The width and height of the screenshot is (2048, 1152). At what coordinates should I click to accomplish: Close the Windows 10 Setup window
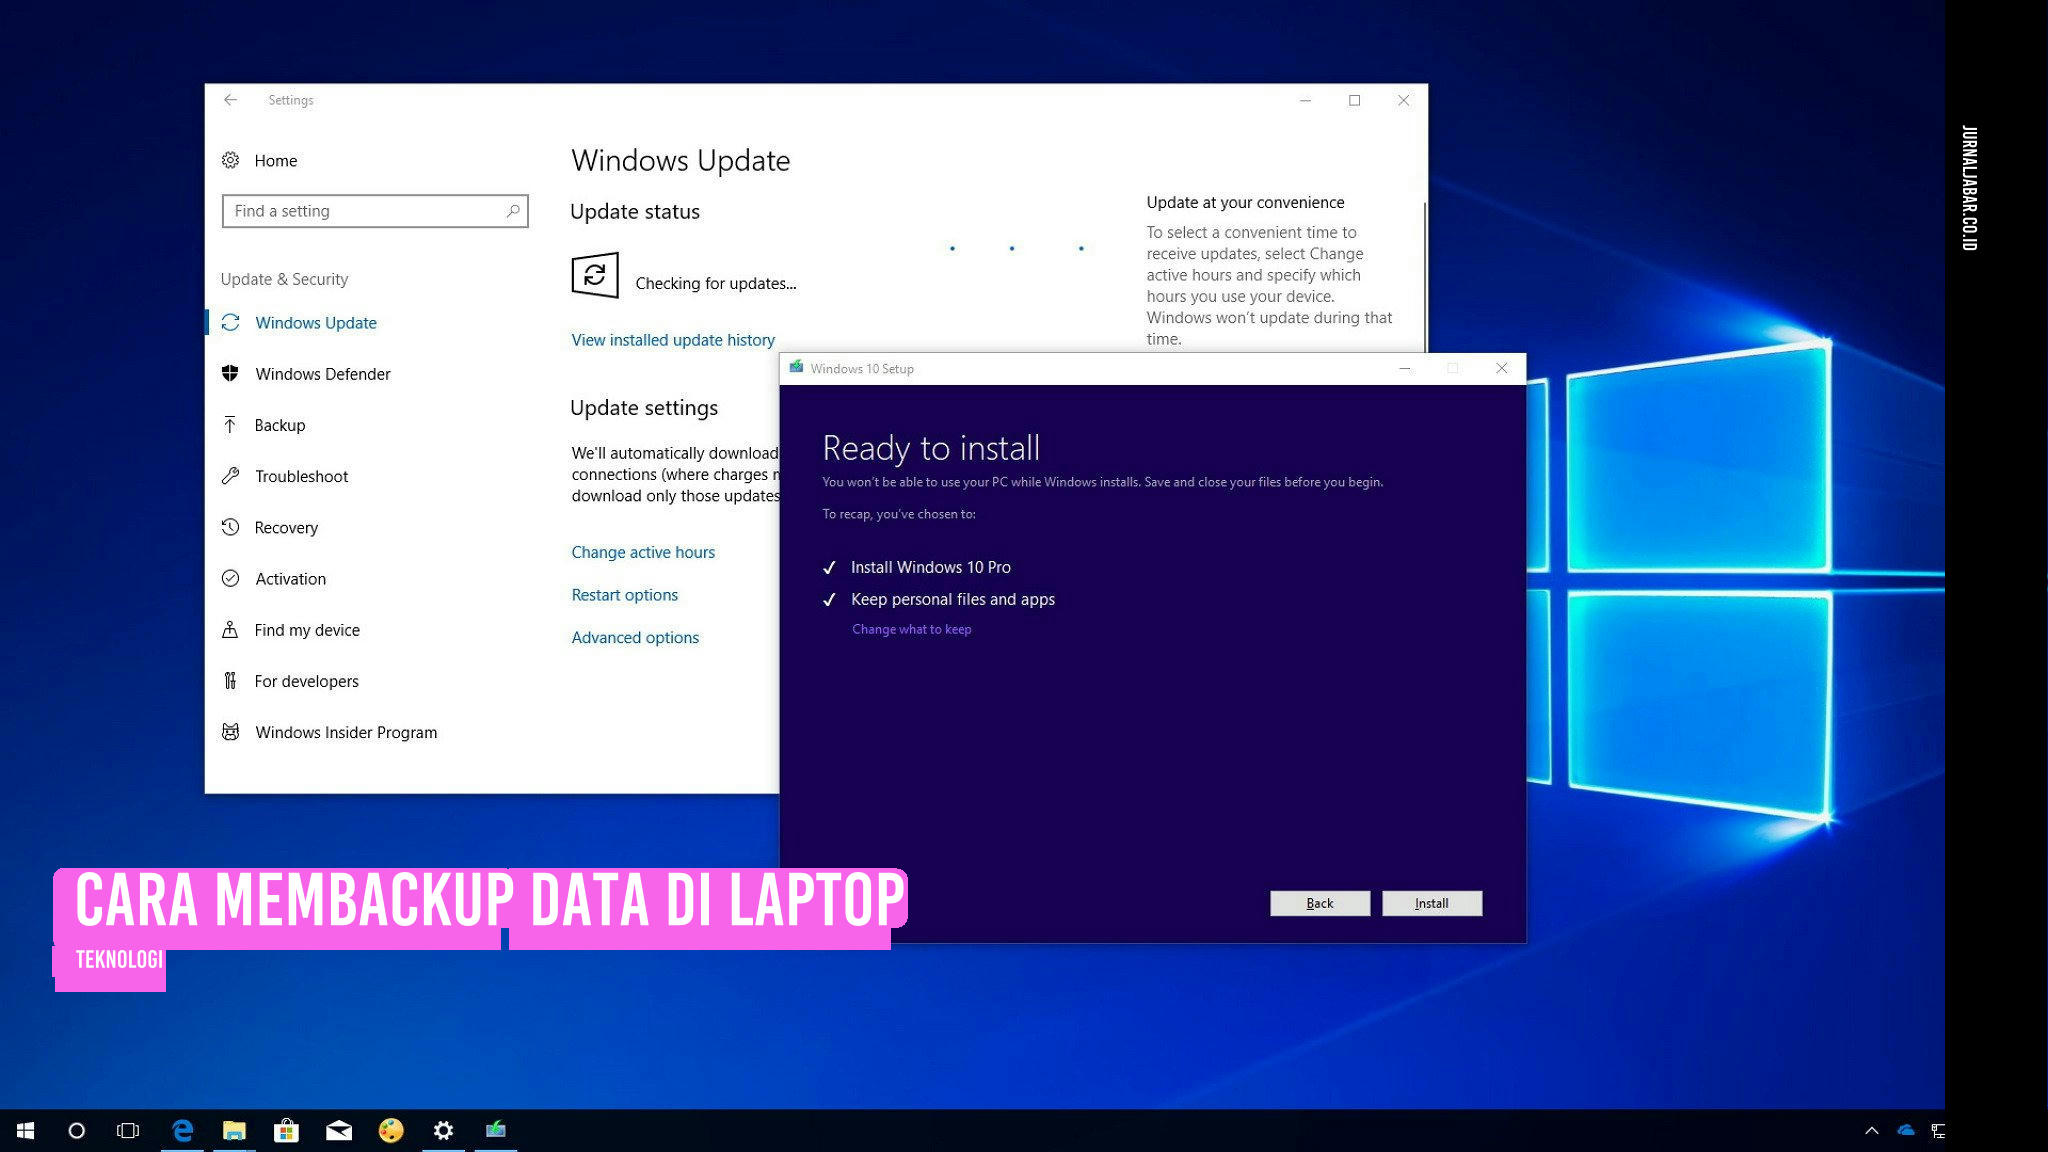click(x=1501, y=368)
